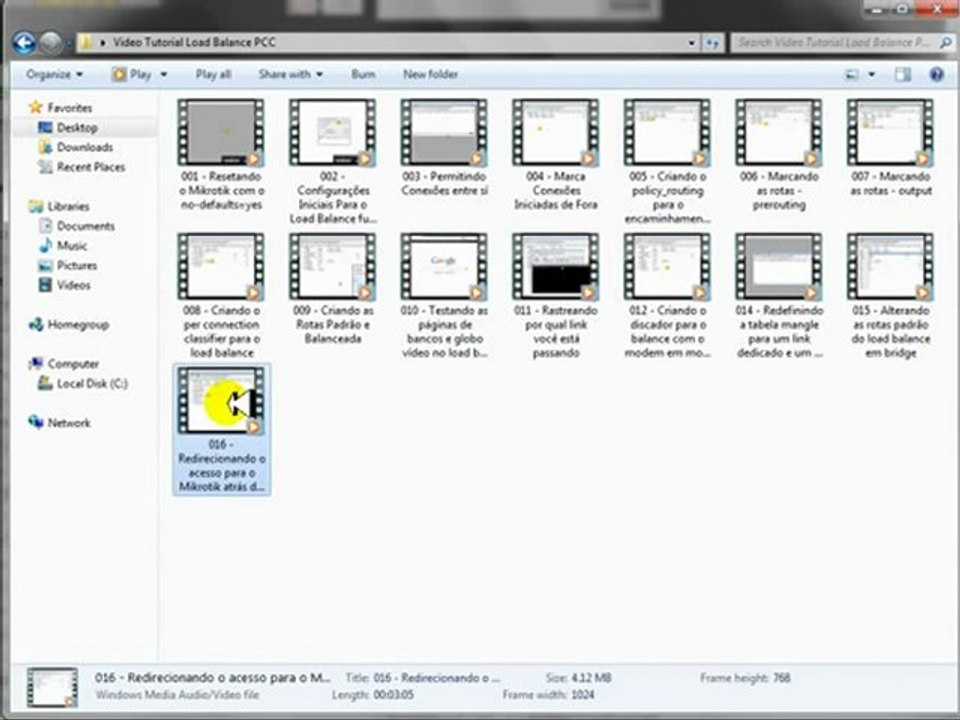Open Downloads in the navigation pane

click(x=84, y=147)
